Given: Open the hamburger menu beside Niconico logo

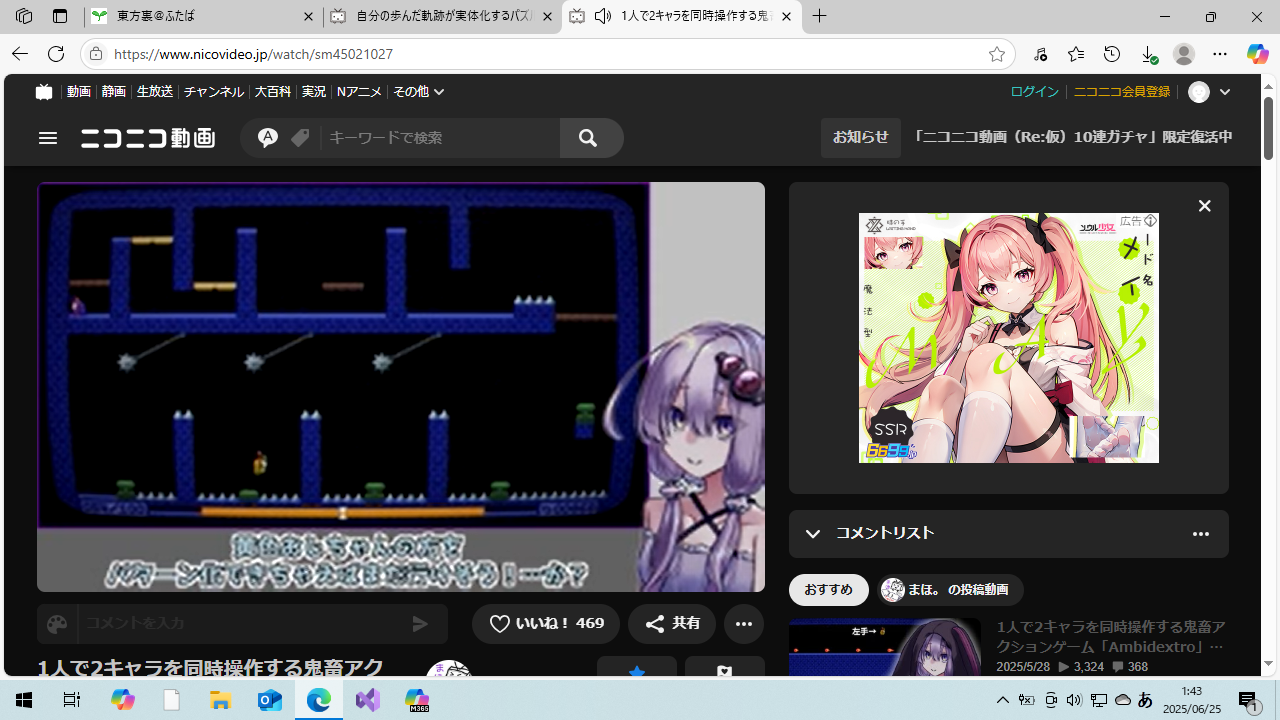Looking at the screenshot, I should click(48, 138).
